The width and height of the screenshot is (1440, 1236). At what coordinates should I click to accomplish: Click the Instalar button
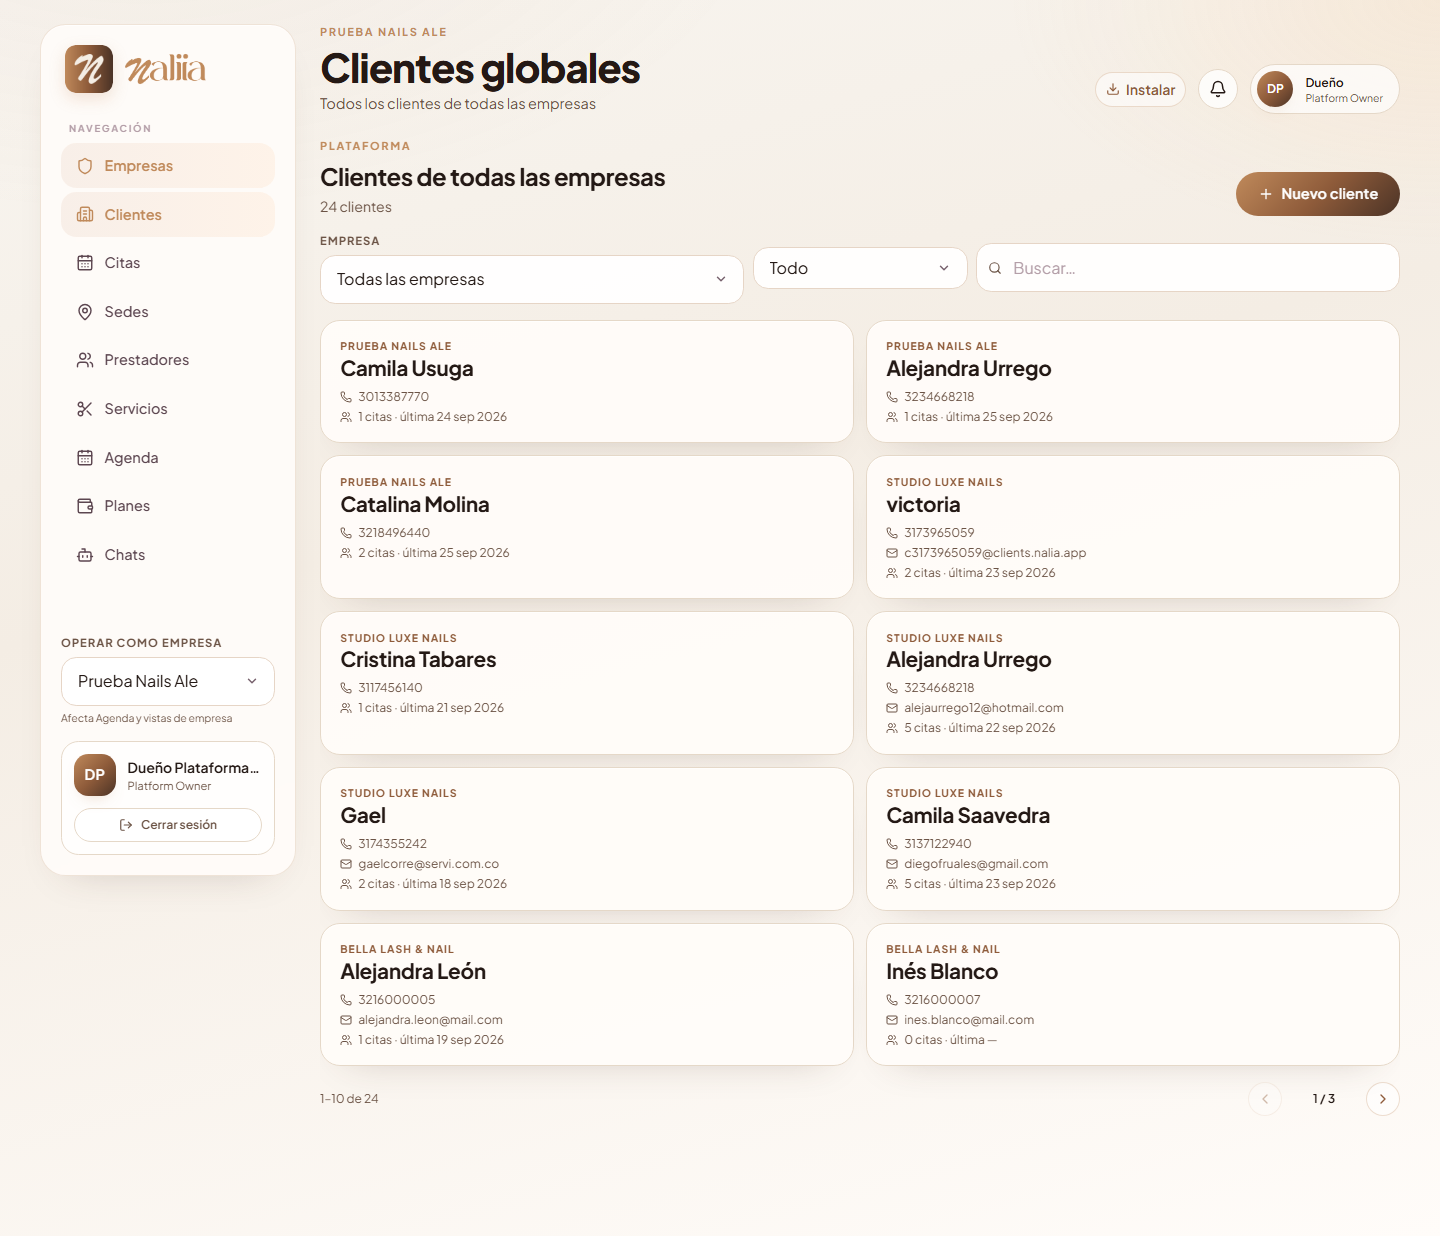pos(1141,90)
